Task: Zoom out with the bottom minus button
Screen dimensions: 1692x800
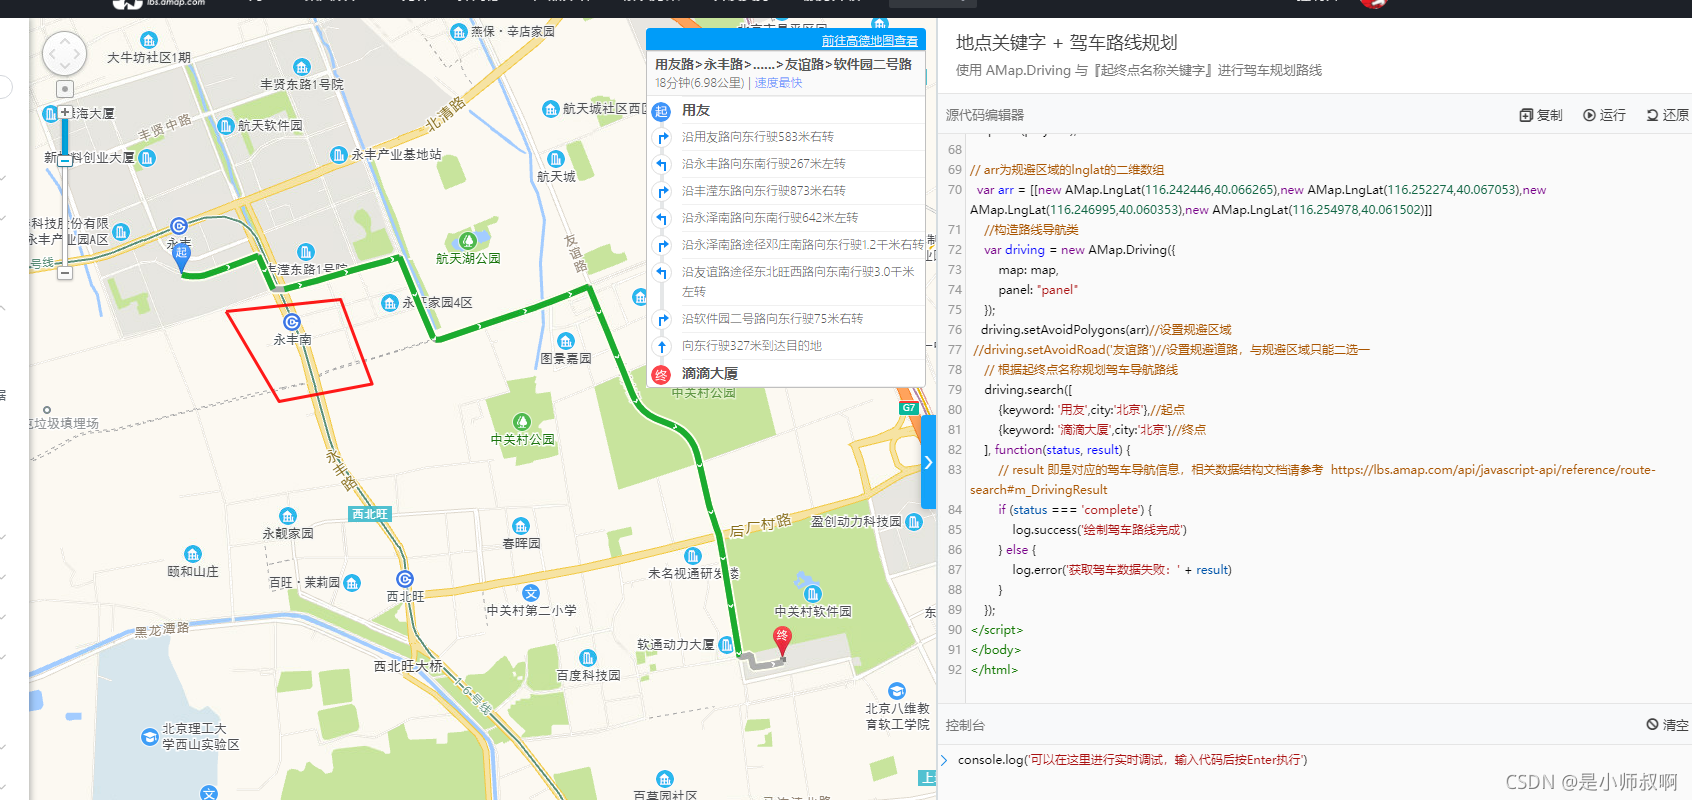Action: click(x=65, y=272)
